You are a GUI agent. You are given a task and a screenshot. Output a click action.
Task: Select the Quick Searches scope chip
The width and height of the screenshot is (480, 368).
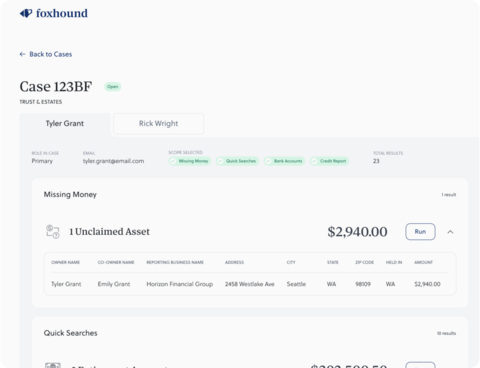(237, 161)
